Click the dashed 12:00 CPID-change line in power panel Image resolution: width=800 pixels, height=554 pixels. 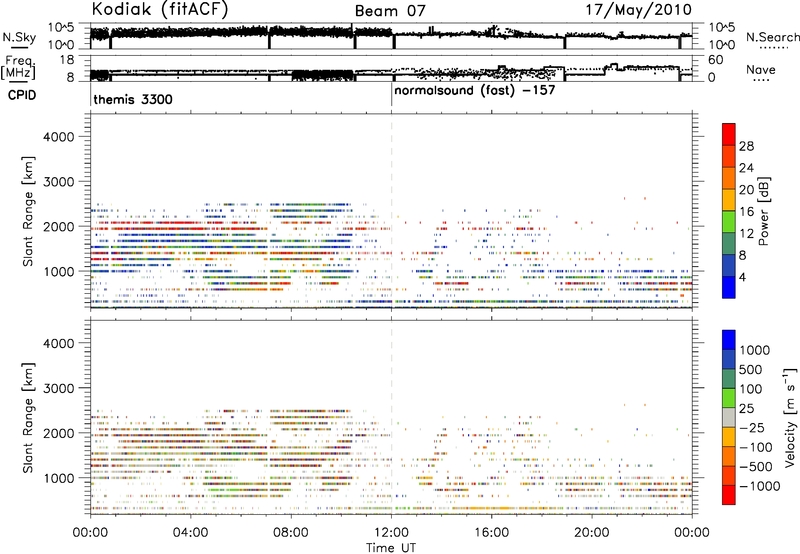(x=392, y=211)
